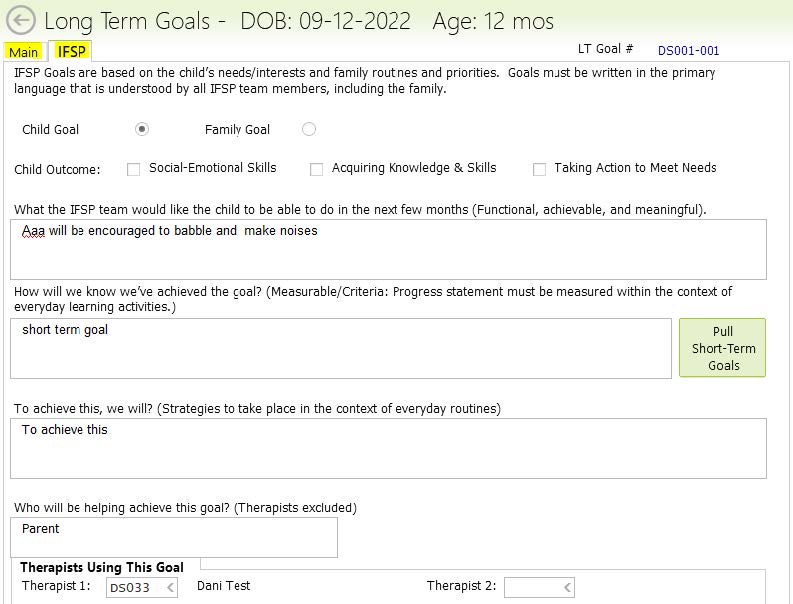Click the Therapist 1 code field DS033
The width and height of the screenshot is (793, 604).
pyautogui.click(x=132, y=588)
